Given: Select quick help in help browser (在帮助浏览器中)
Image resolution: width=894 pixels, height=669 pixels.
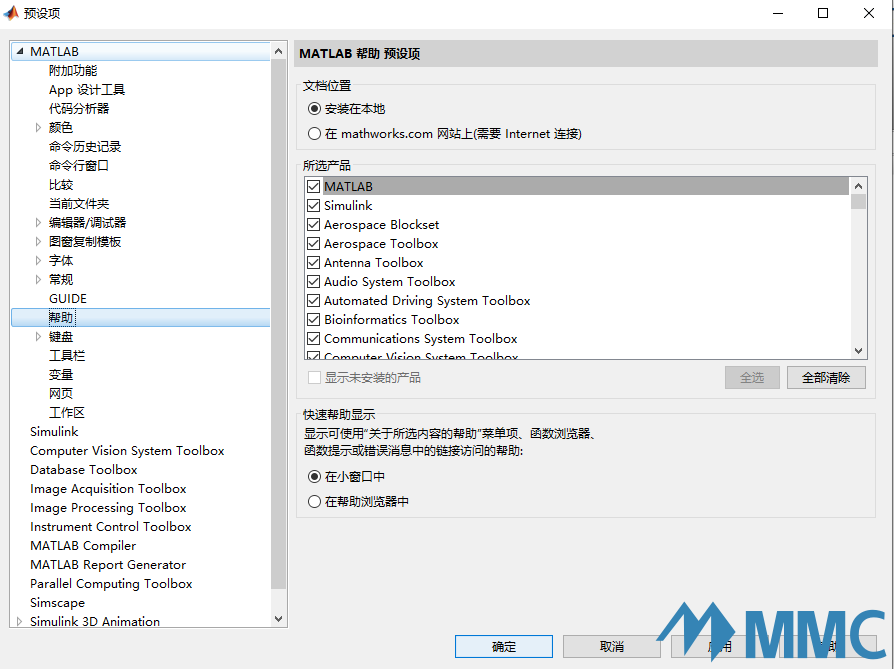Looking at the screenshot, I should 314,501.
